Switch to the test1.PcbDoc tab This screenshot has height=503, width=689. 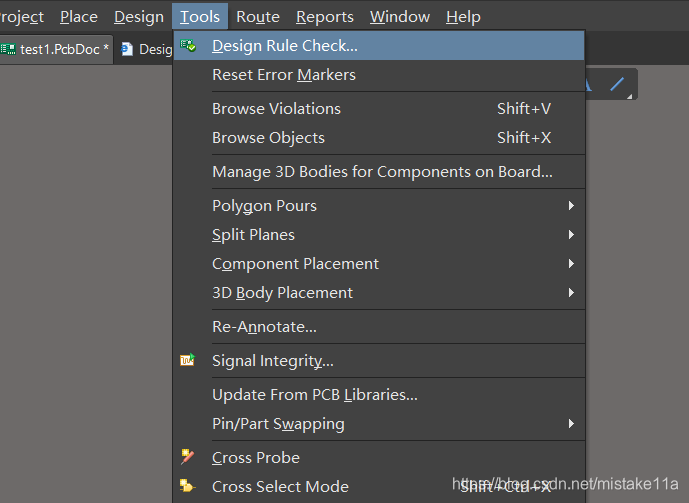coord(62,49)
